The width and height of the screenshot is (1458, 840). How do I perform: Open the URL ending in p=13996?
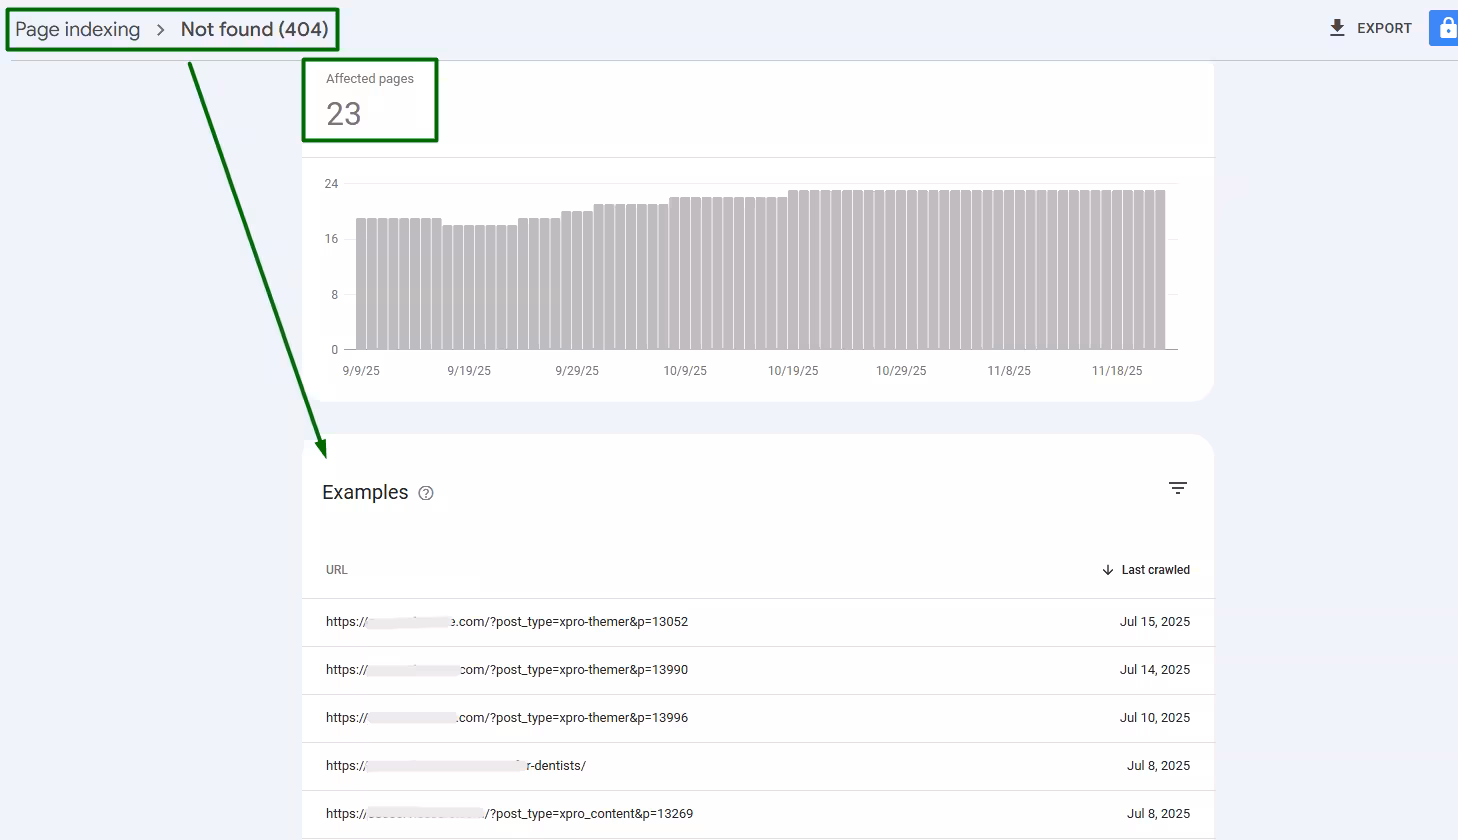[x=505, y=717]
